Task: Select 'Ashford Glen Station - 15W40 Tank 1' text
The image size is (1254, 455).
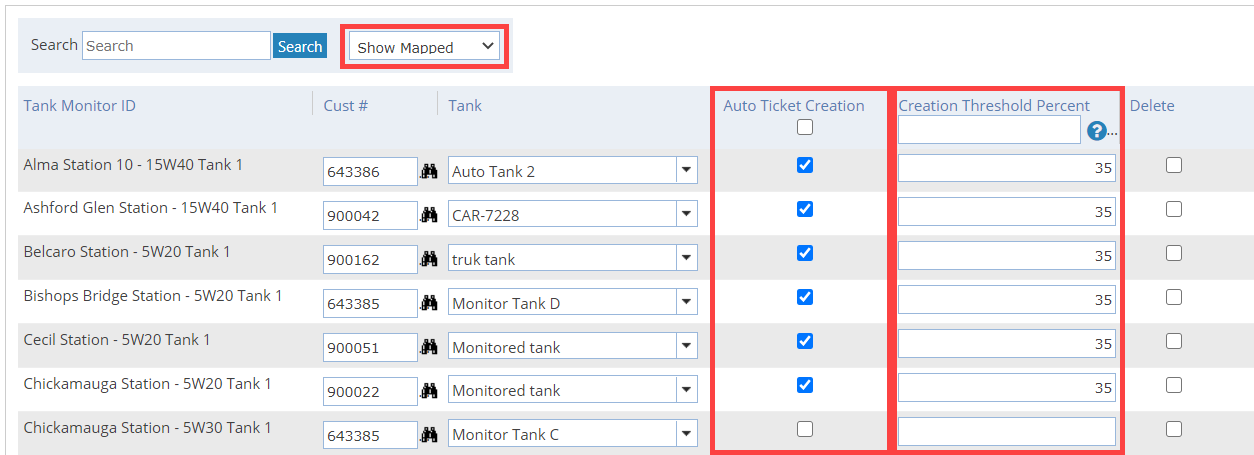Action: point(151,208)
